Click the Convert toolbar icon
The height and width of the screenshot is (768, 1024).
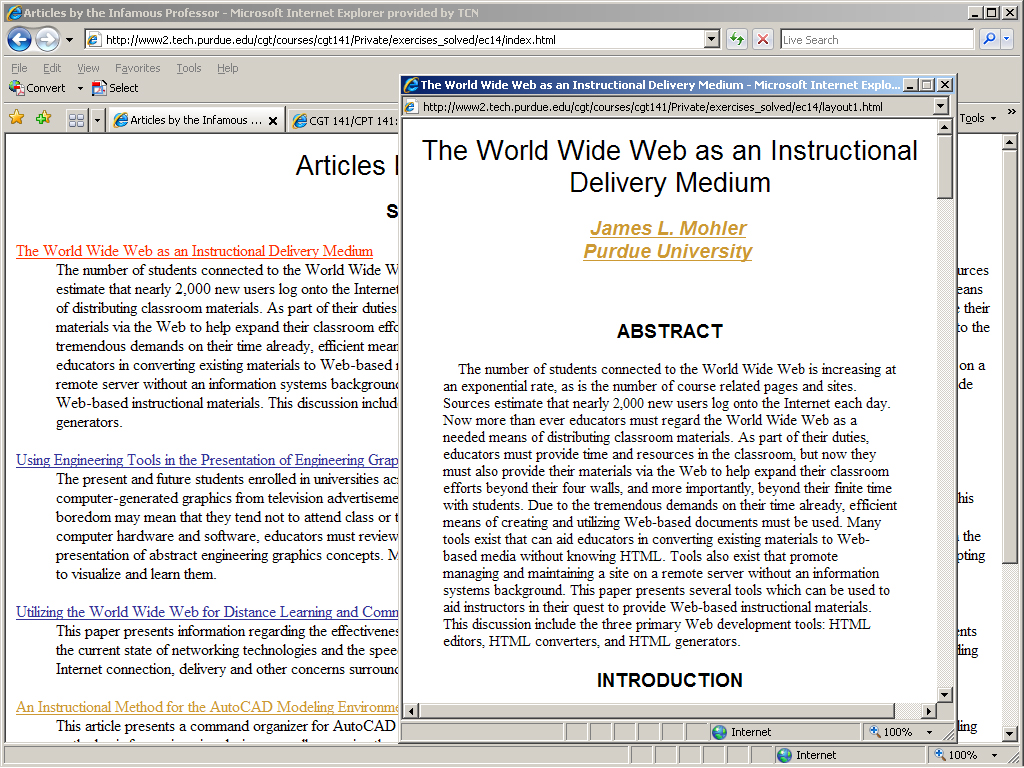tap(37, 88)
